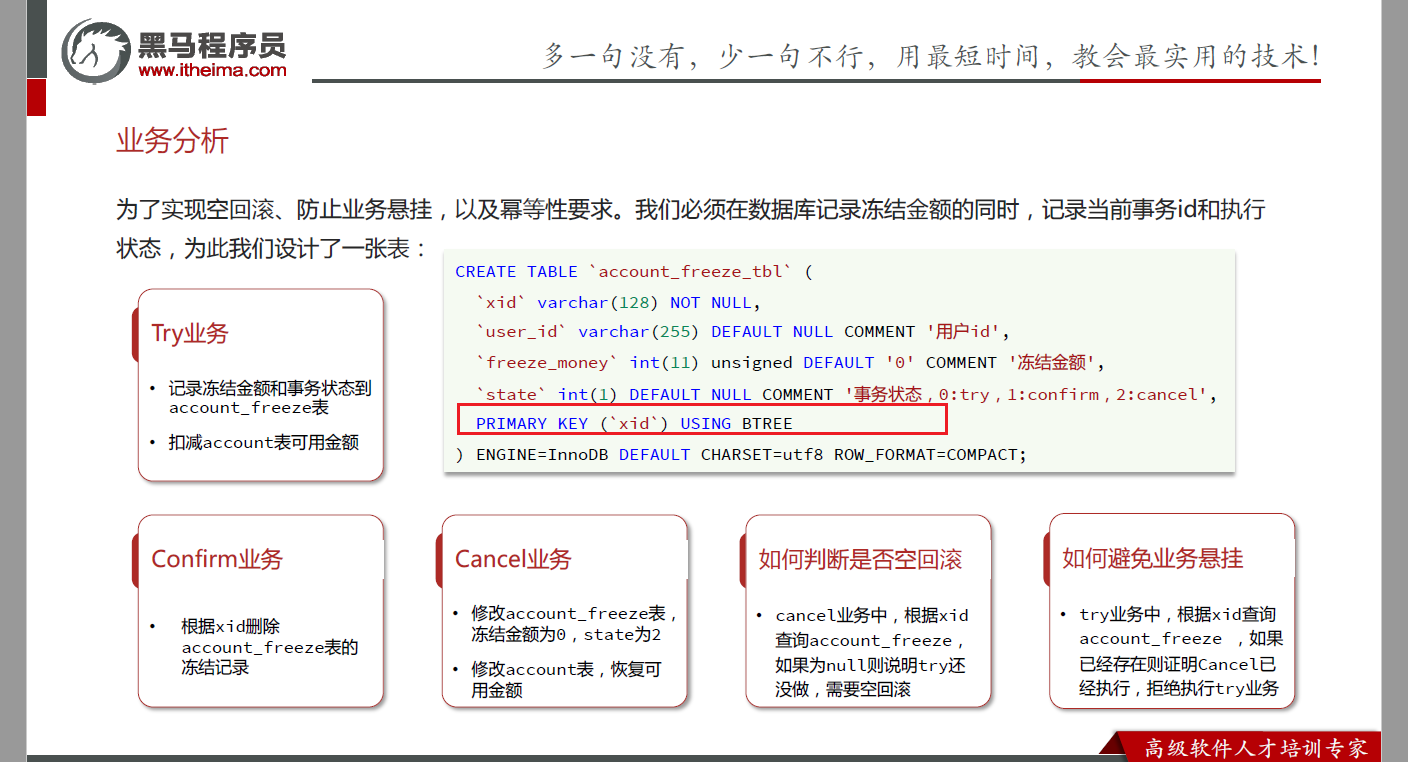Select the 业务分析 slide title

click(172, 141)
